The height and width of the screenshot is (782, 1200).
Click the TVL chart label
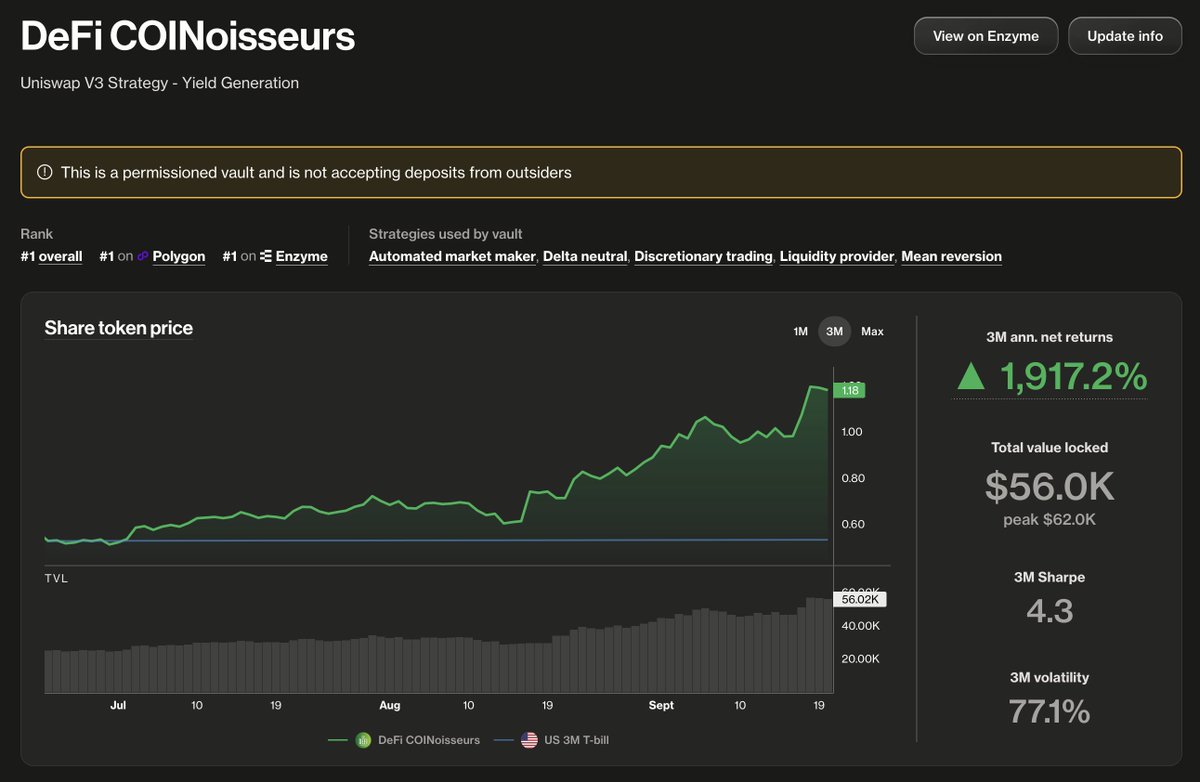tap(56, 578)
